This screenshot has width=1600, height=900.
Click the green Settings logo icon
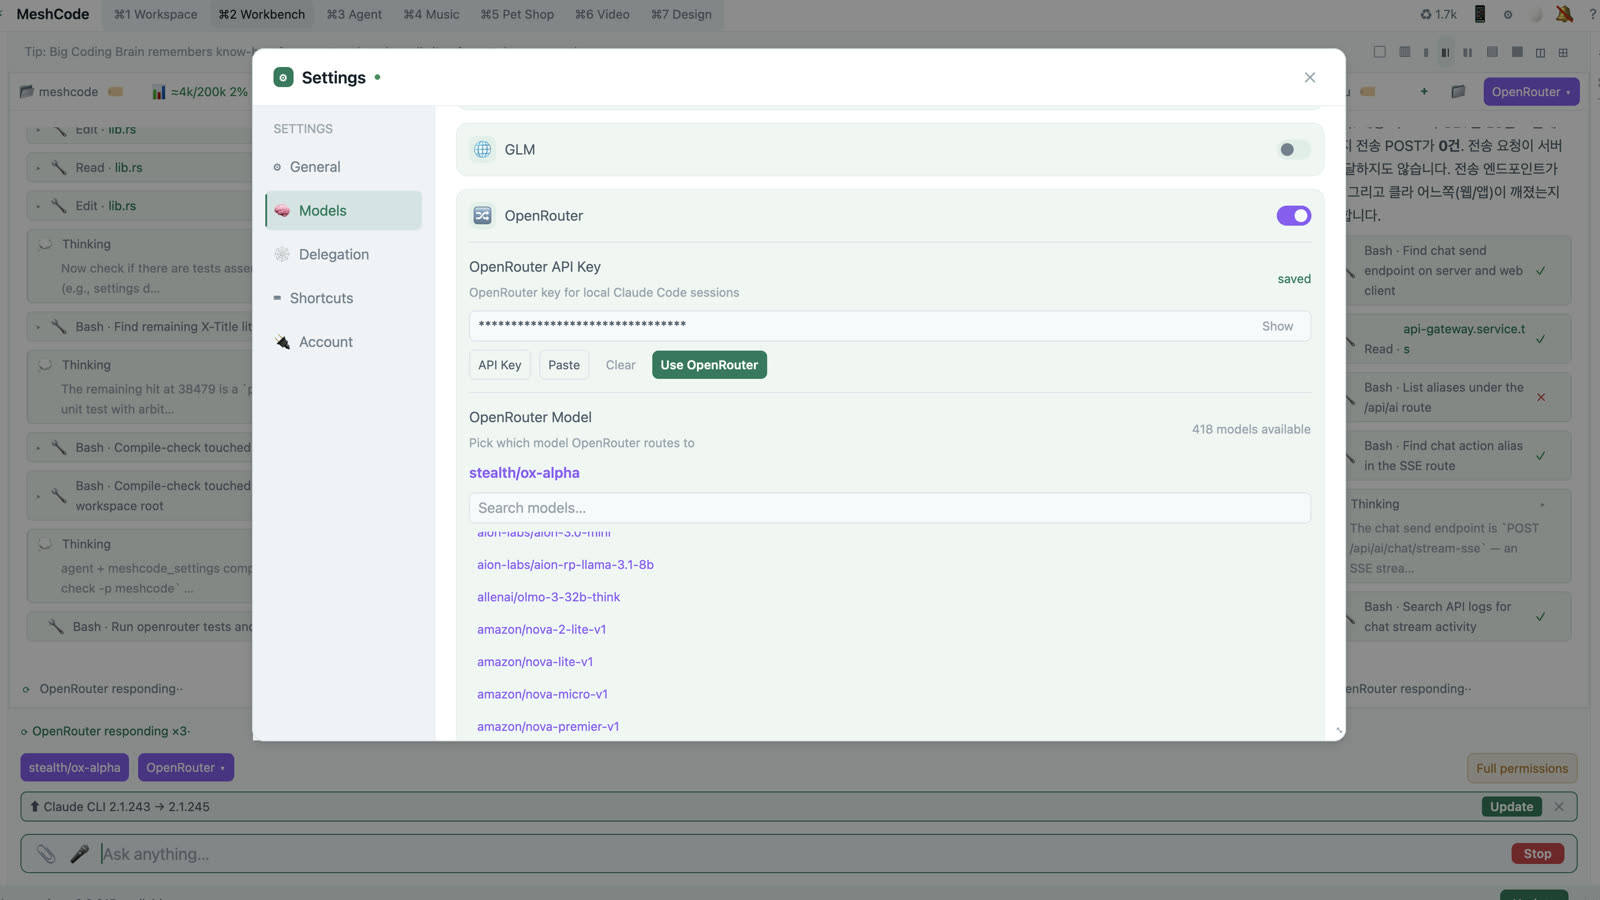284,77
